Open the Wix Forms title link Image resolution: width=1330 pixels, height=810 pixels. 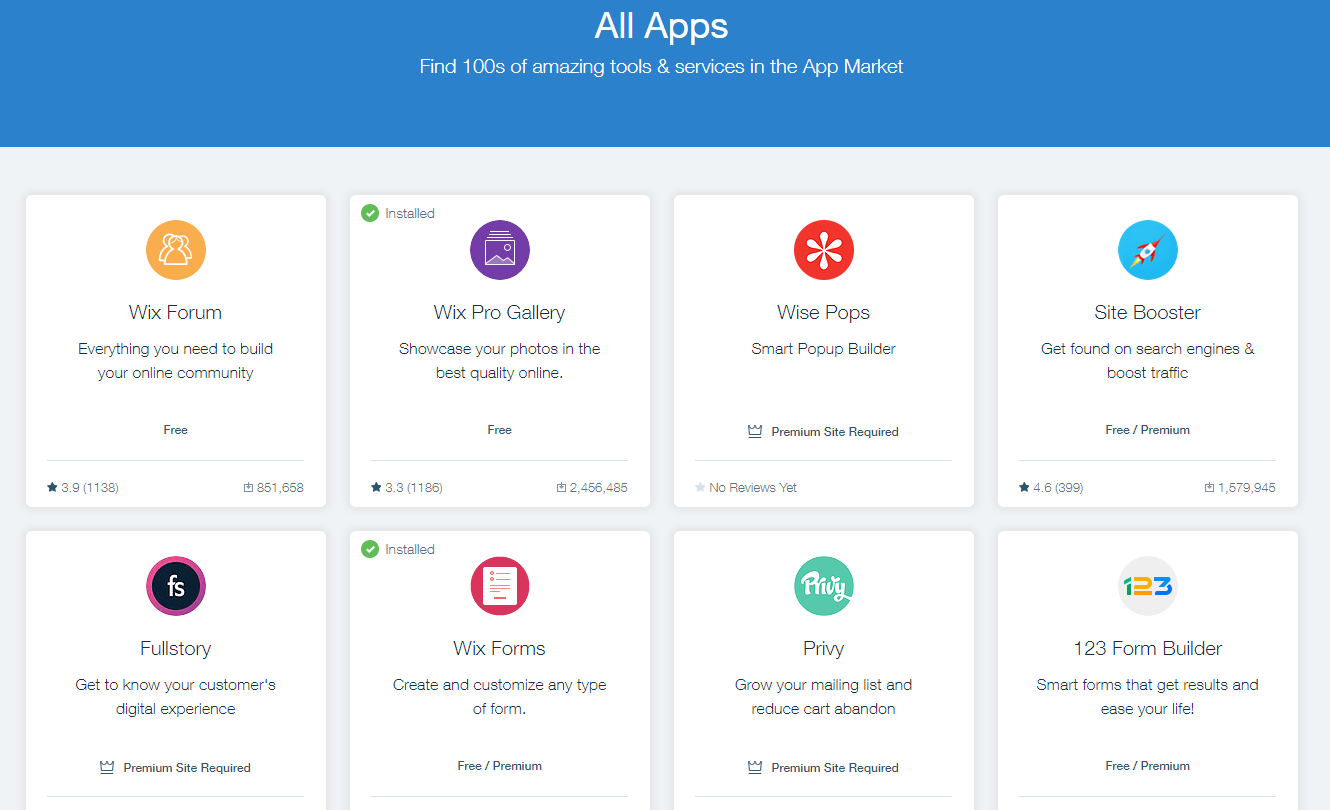point(500,648)
